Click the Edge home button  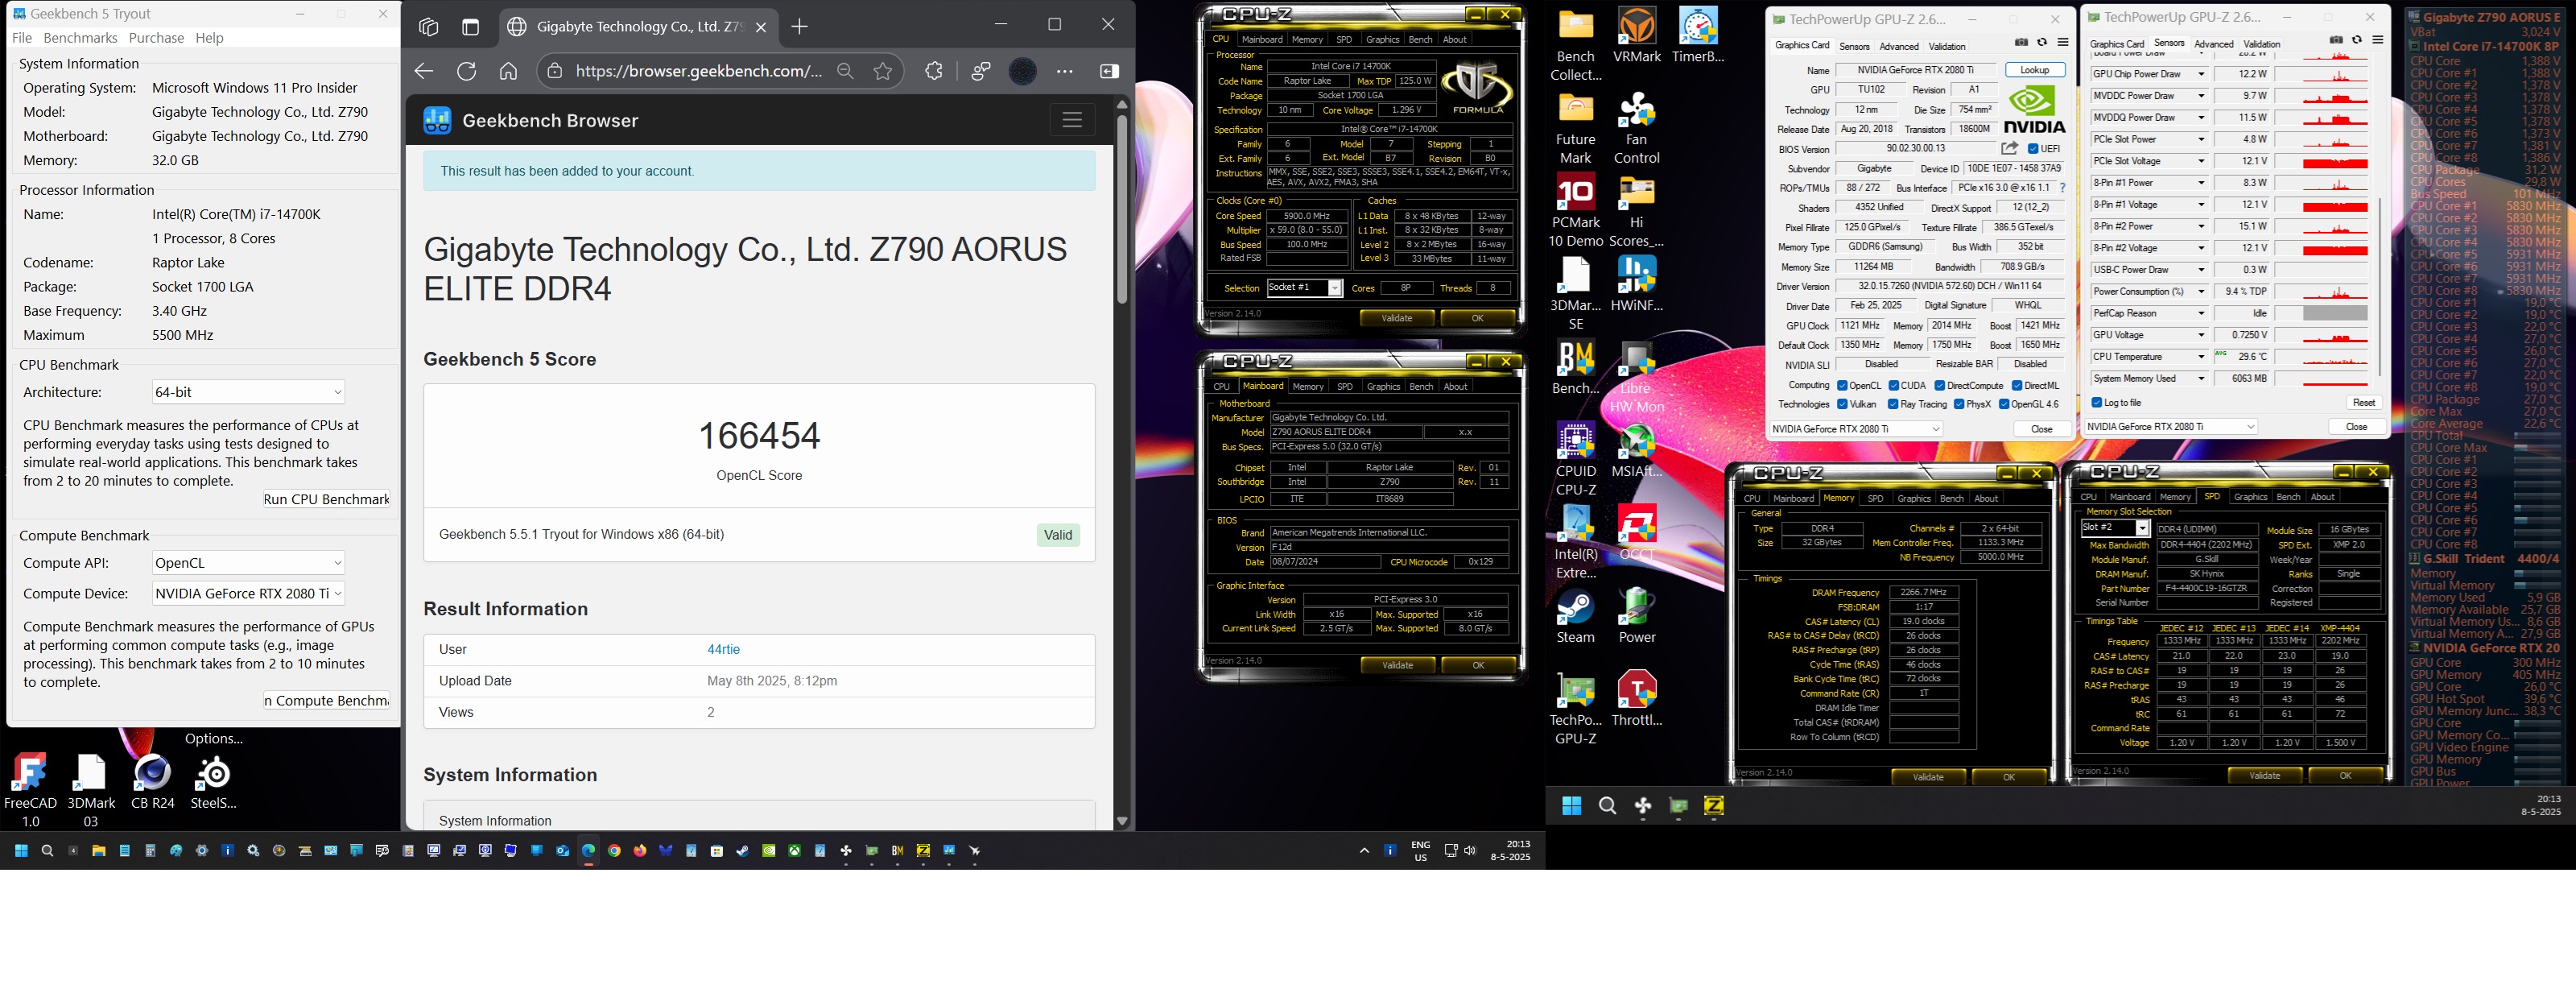[x=508, y=71]
